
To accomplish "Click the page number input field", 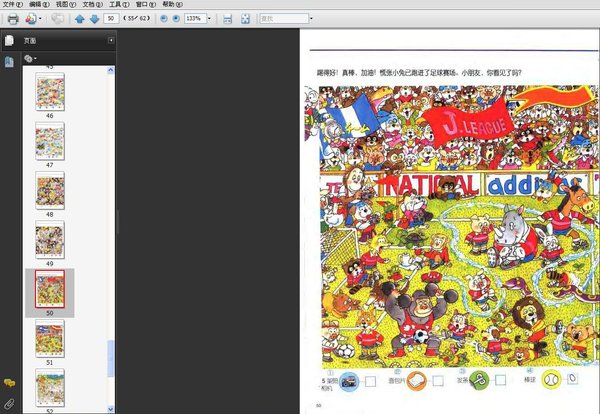I will [111, 18].
